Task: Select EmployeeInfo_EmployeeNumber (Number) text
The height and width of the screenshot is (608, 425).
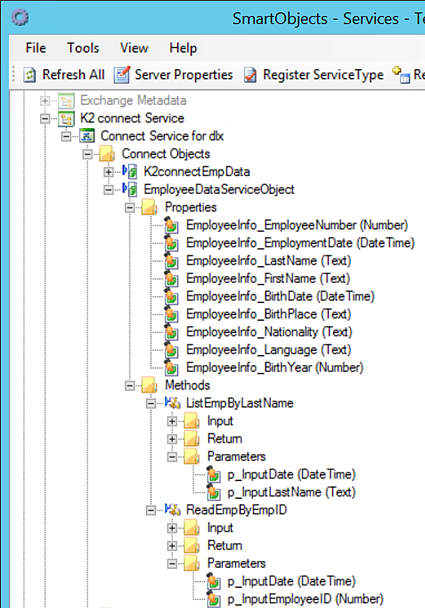Action: (x=297, y=225)
